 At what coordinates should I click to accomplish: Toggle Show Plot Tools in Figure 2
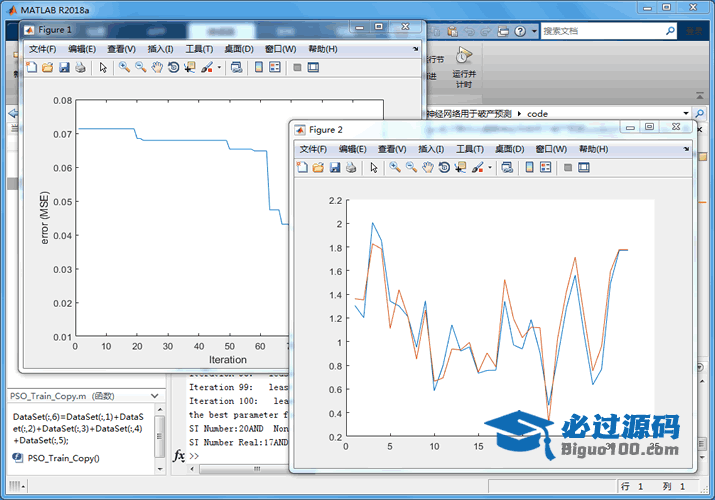(584, 168)
